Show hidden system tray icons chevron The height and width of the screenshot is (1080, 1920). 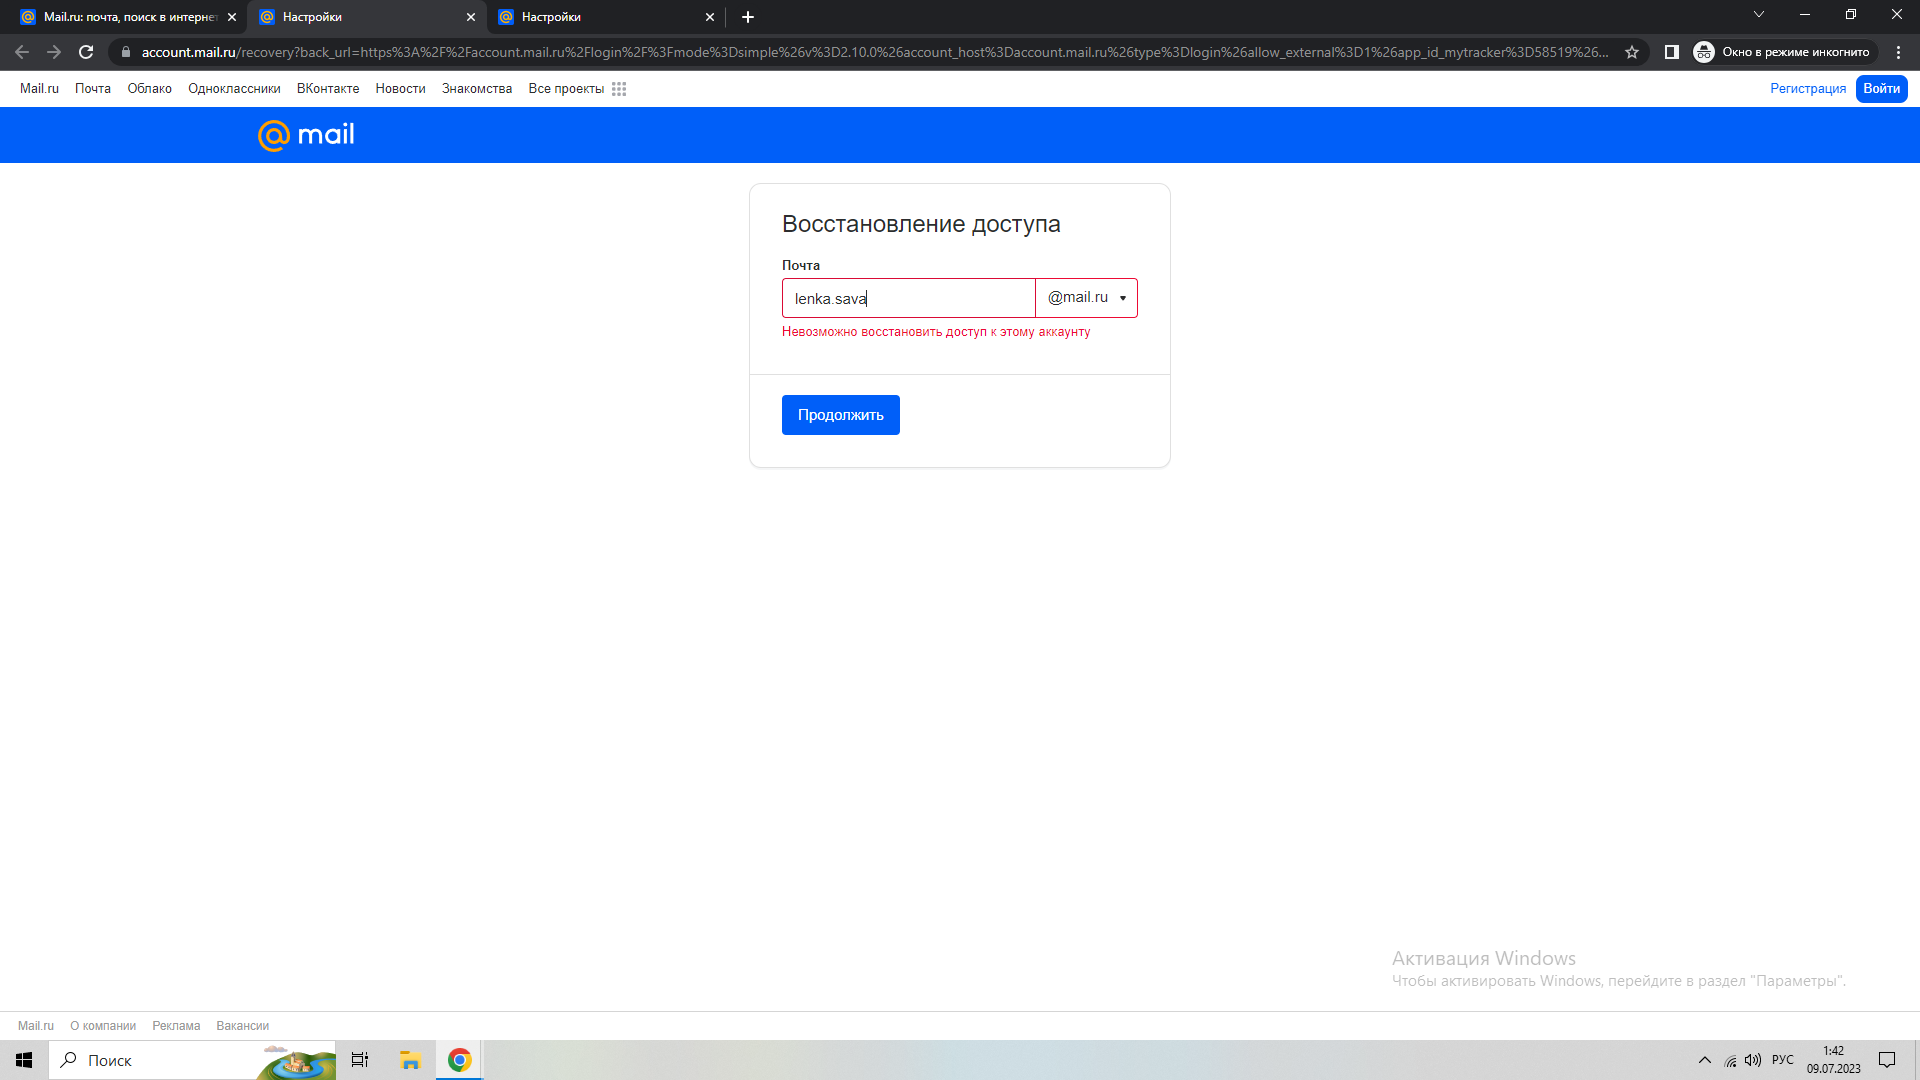coord(1705,1060)
